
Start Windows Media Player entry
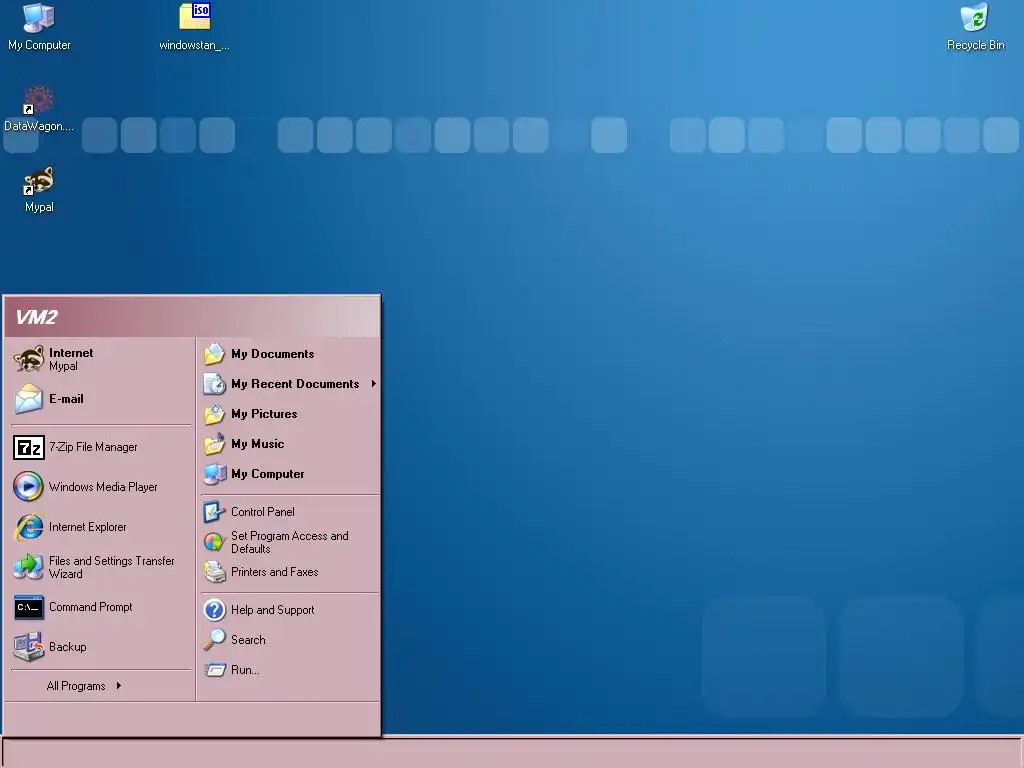click(x=103, y=487)
